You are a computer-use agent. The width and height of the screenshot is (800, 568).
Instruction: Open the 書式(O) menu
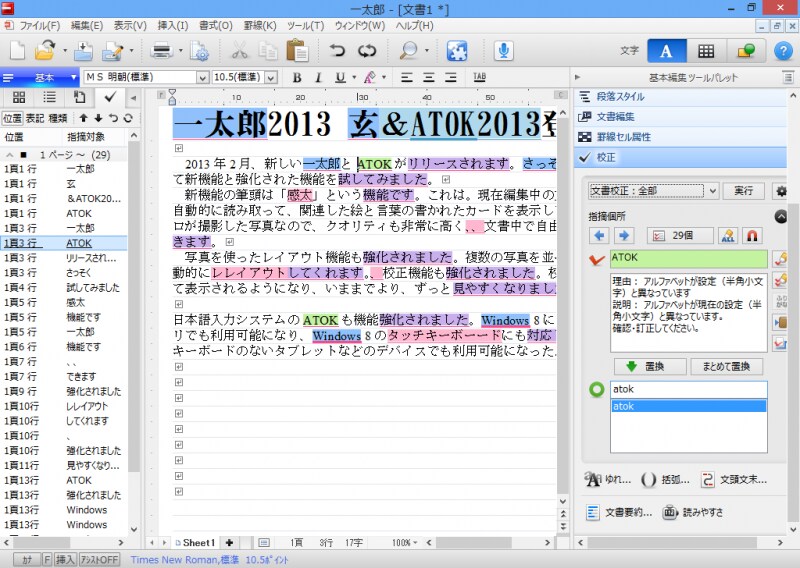[x=215, y=26]
